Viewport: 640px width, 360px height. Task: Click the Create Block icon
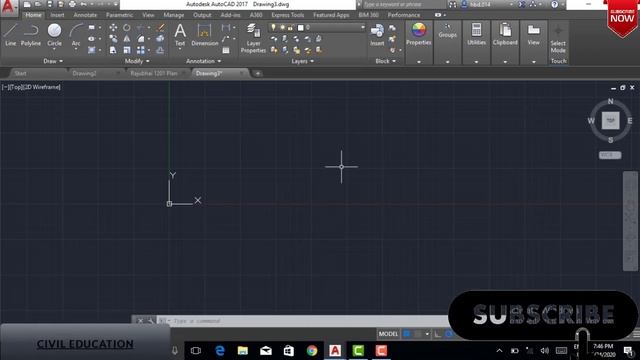pyautogui.click(x=392, y=28)
